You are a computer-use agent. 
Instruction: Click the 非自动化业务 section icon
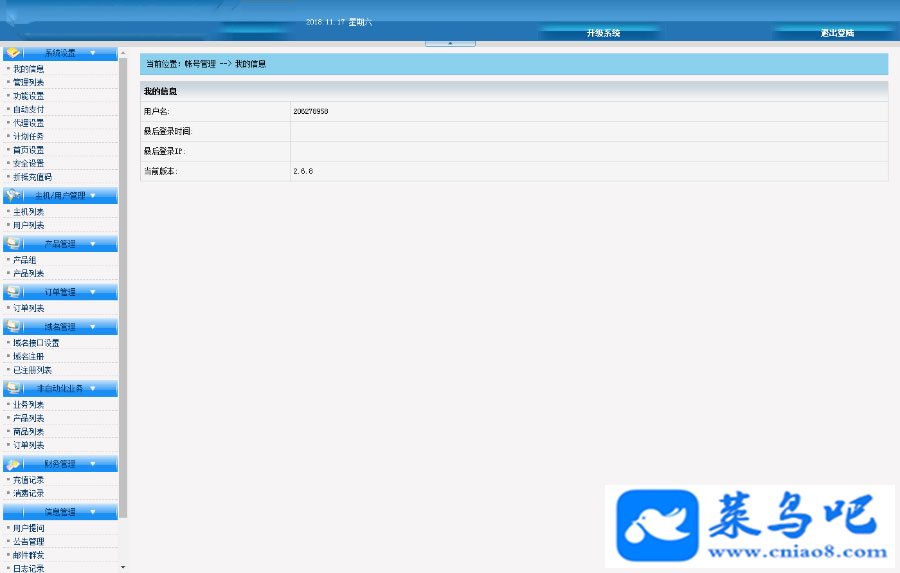[13, 389]
